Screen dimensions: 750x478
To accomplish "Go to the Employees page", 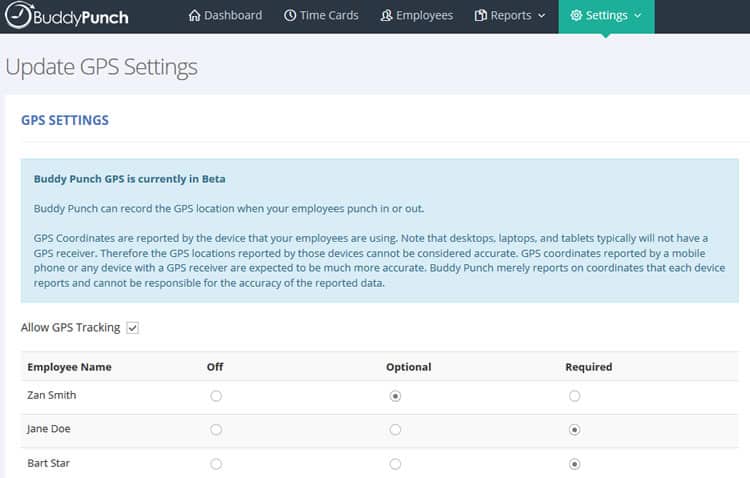I will tap(417, 15).
